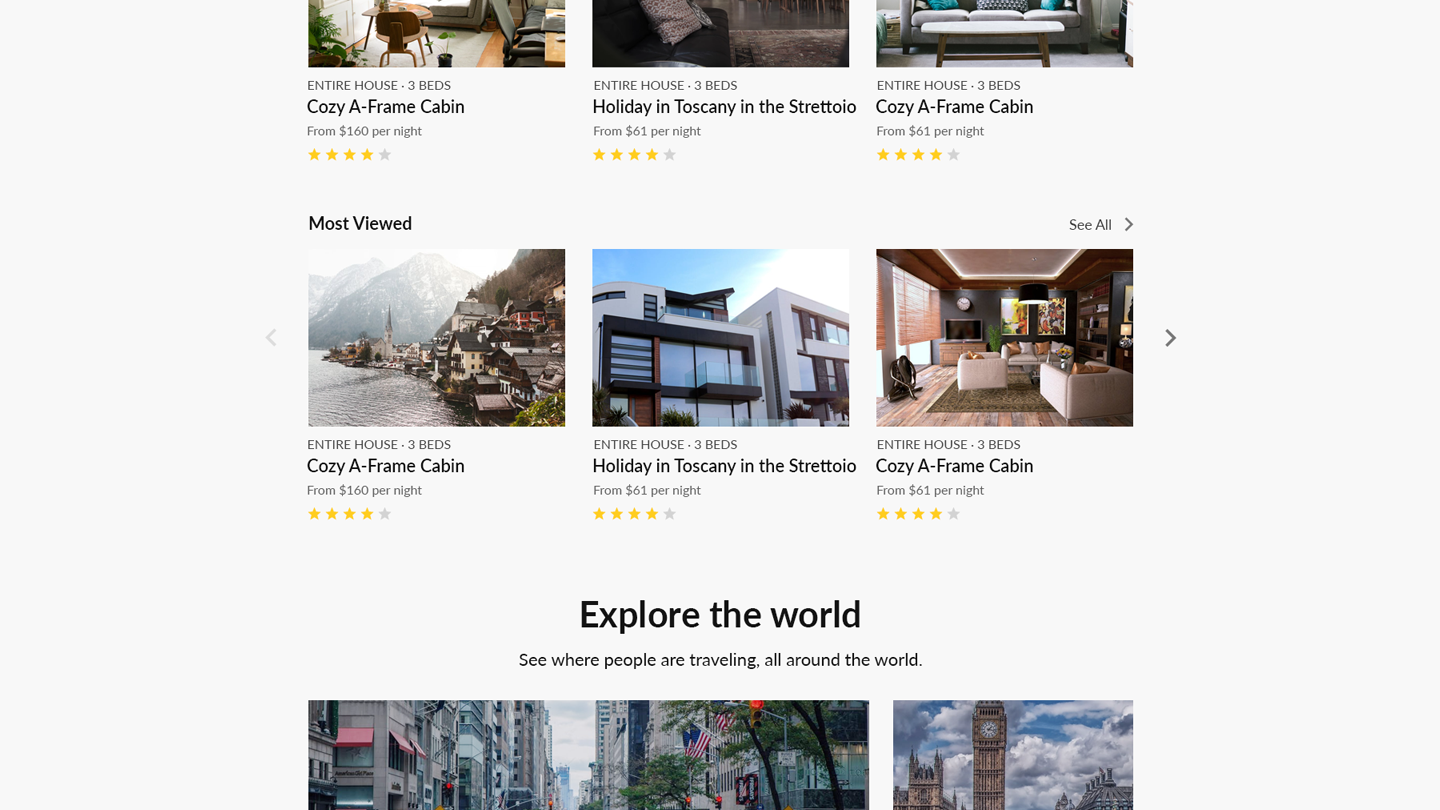Click the next arrow of Most Viewed carousel
Image resolution: width=1440 pixels, height=810 pixels.
(1170, 338)
